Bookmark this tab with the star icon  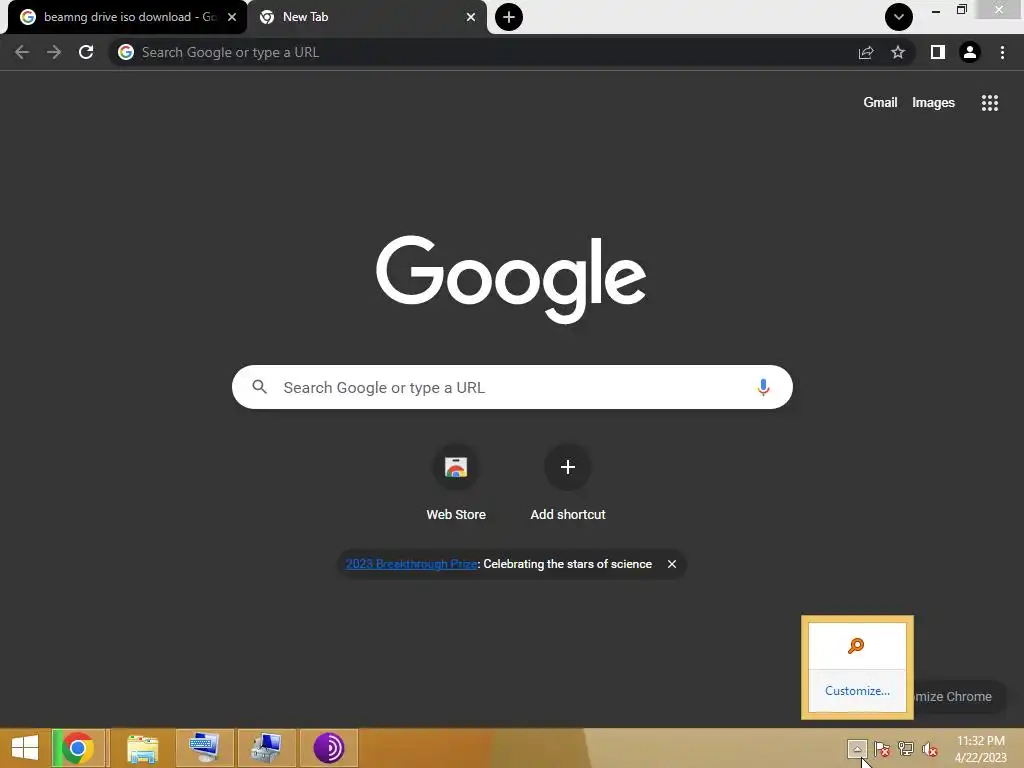tap(898, 52)
